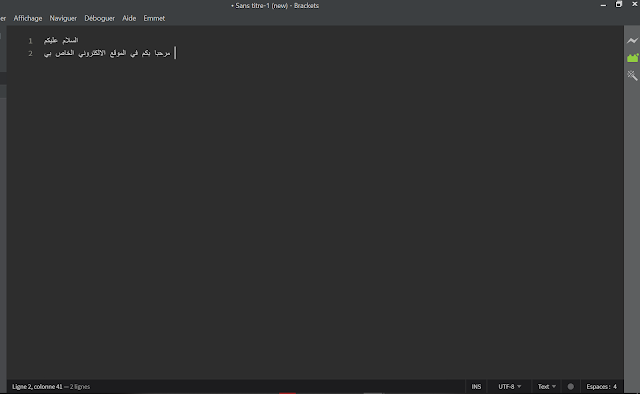This screenshot has height=394, width=640.
Task: Open the green Extension Manager icon
Action: [x=632, y=58]
